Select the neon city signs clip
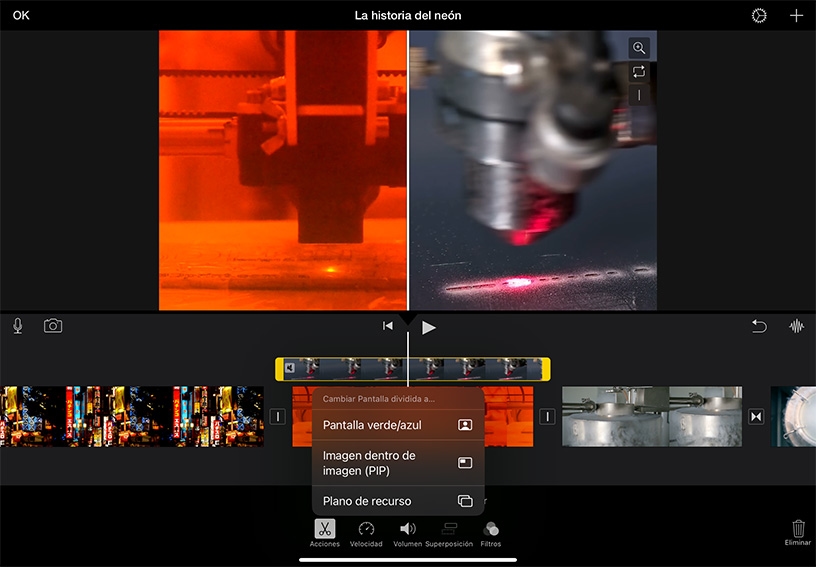The height and width of the screenshot is (567, 816). (x=132, y=416)
